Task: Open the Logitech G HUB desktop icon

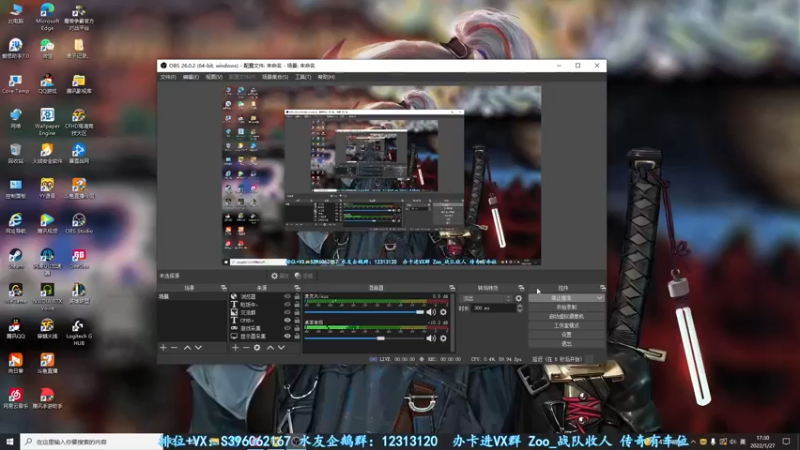Action: pyautogui.click(x=79, y=333)
